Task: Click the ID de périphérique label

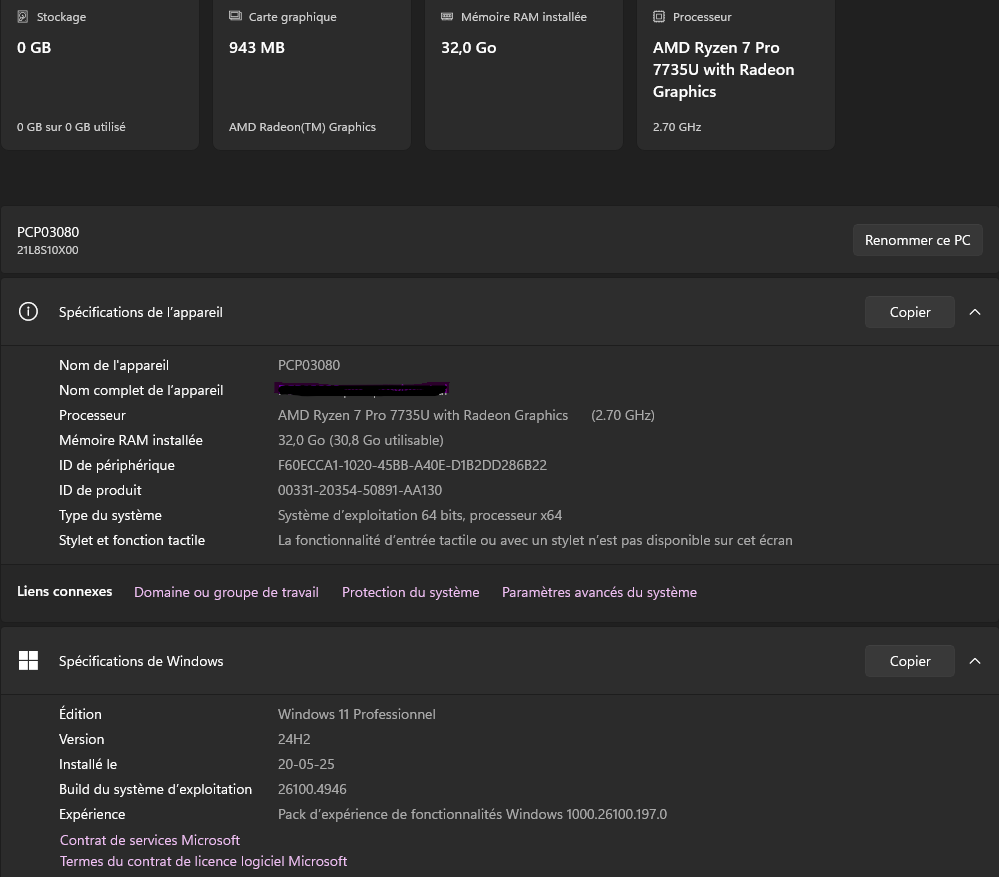Action: (x=117, y=465)
